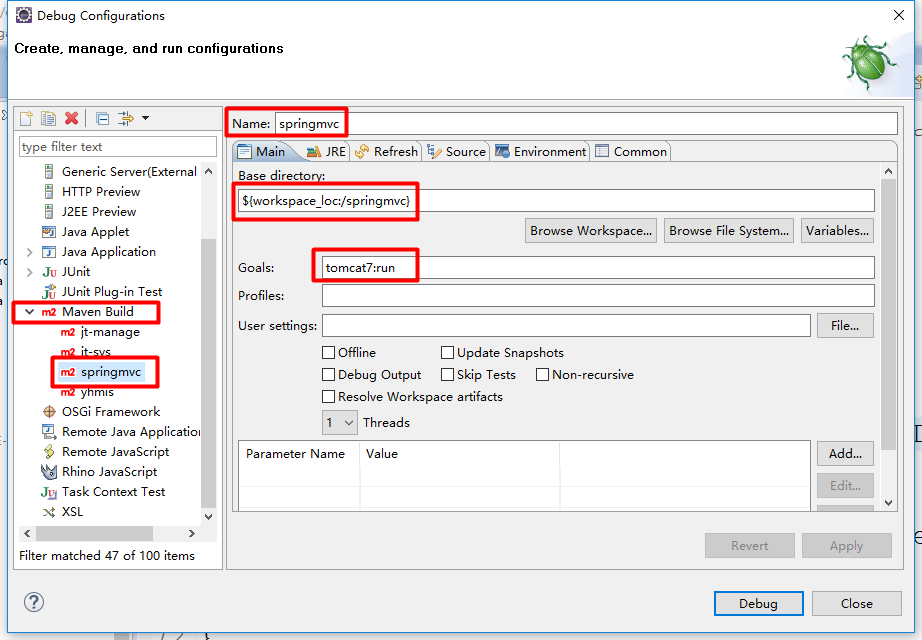Enable the Offline checkbox
The image size is (922, 640).
(x=329, y=352)
